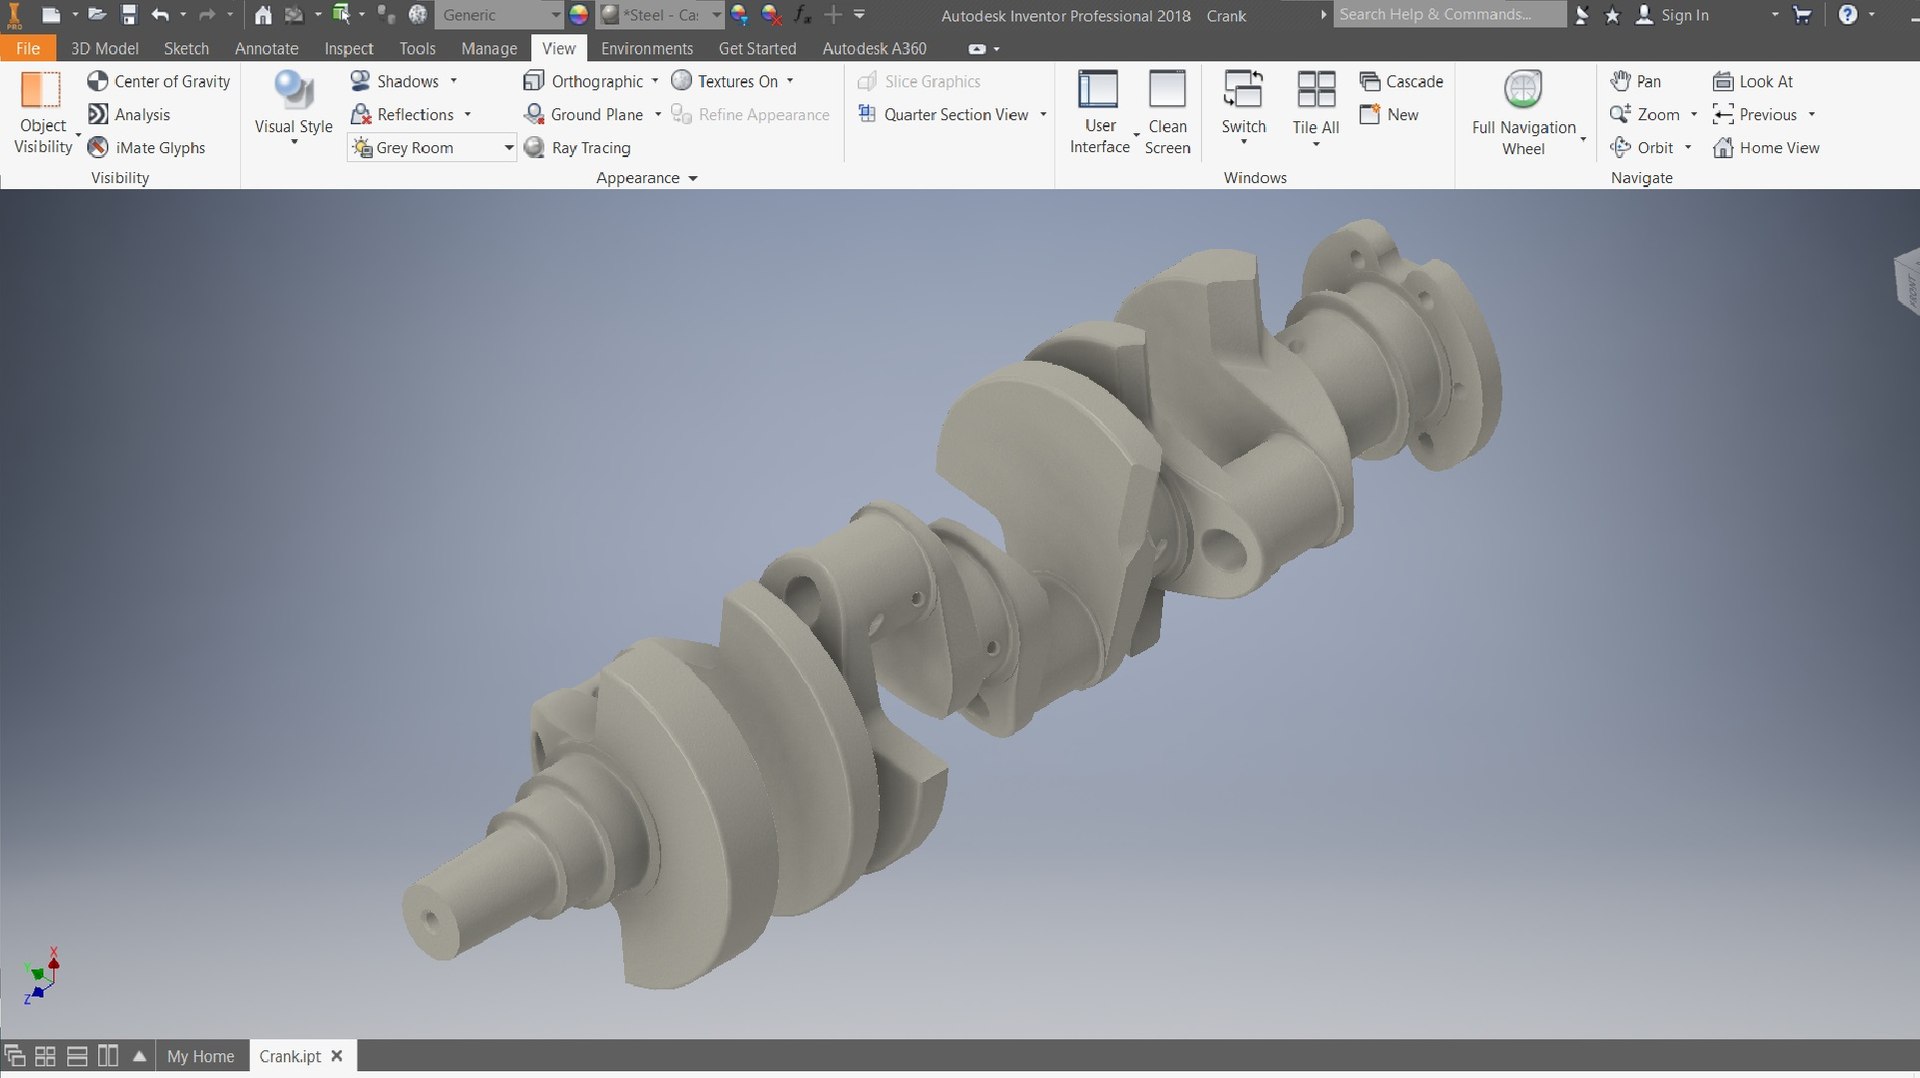
Task: Select the Orbit tool
Action: [x=1642, y=148]
